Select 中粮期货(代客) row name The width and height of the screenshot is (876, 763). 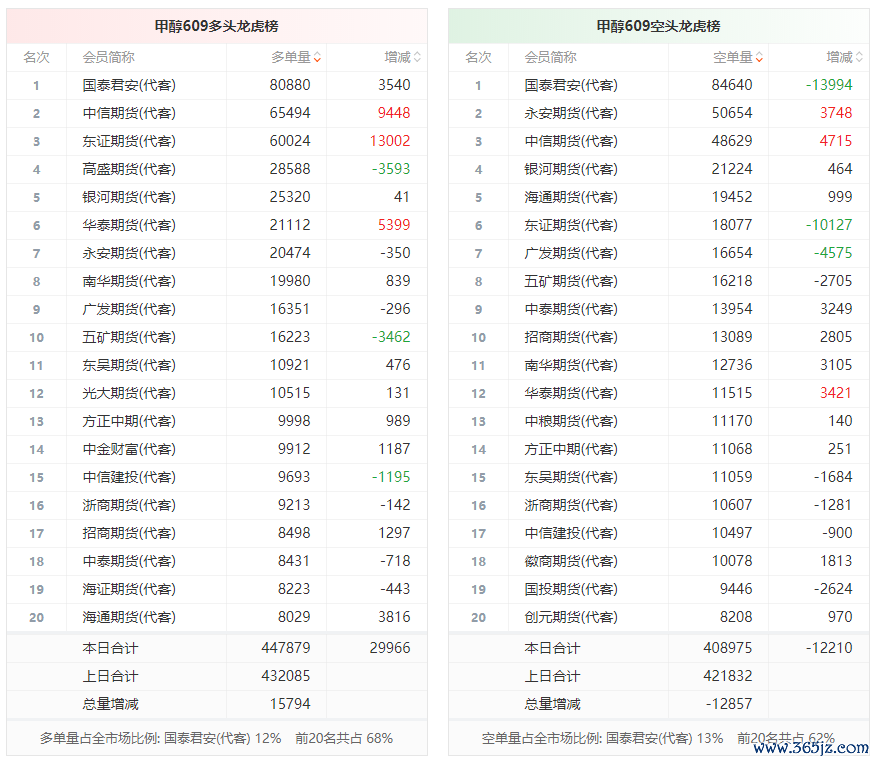[x=571, y=421]
